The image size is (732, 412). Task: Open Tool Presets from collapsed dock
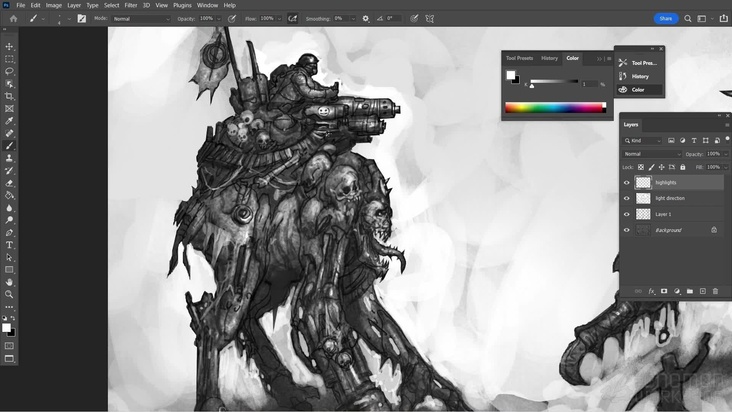pos(640,63)
